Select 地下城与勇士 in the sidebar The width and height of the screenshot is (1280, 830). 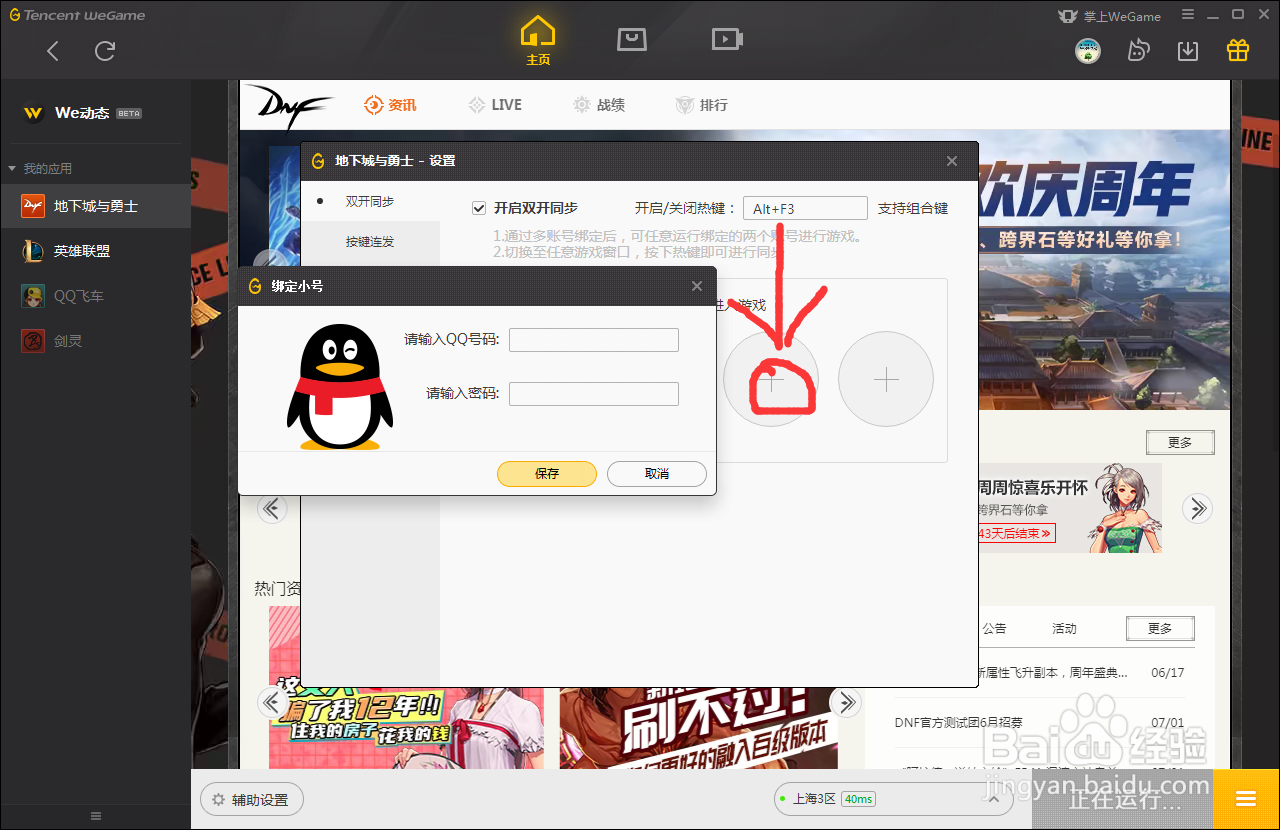click(x=95, y=206)
